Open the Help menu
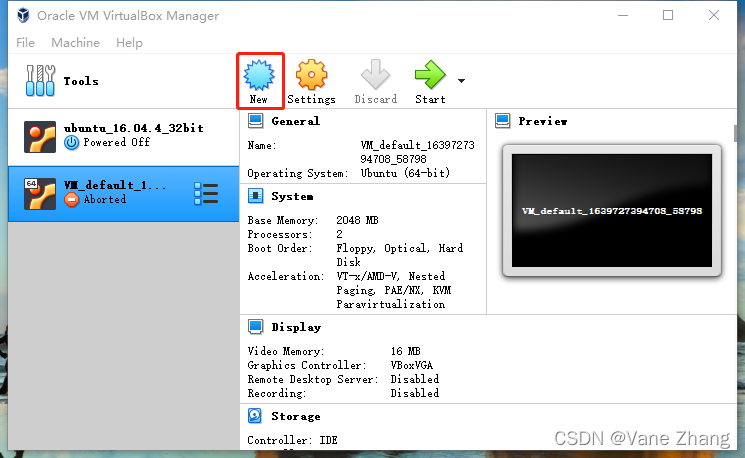The height and width of the screenshot is (458, 745). click(129, 43)
